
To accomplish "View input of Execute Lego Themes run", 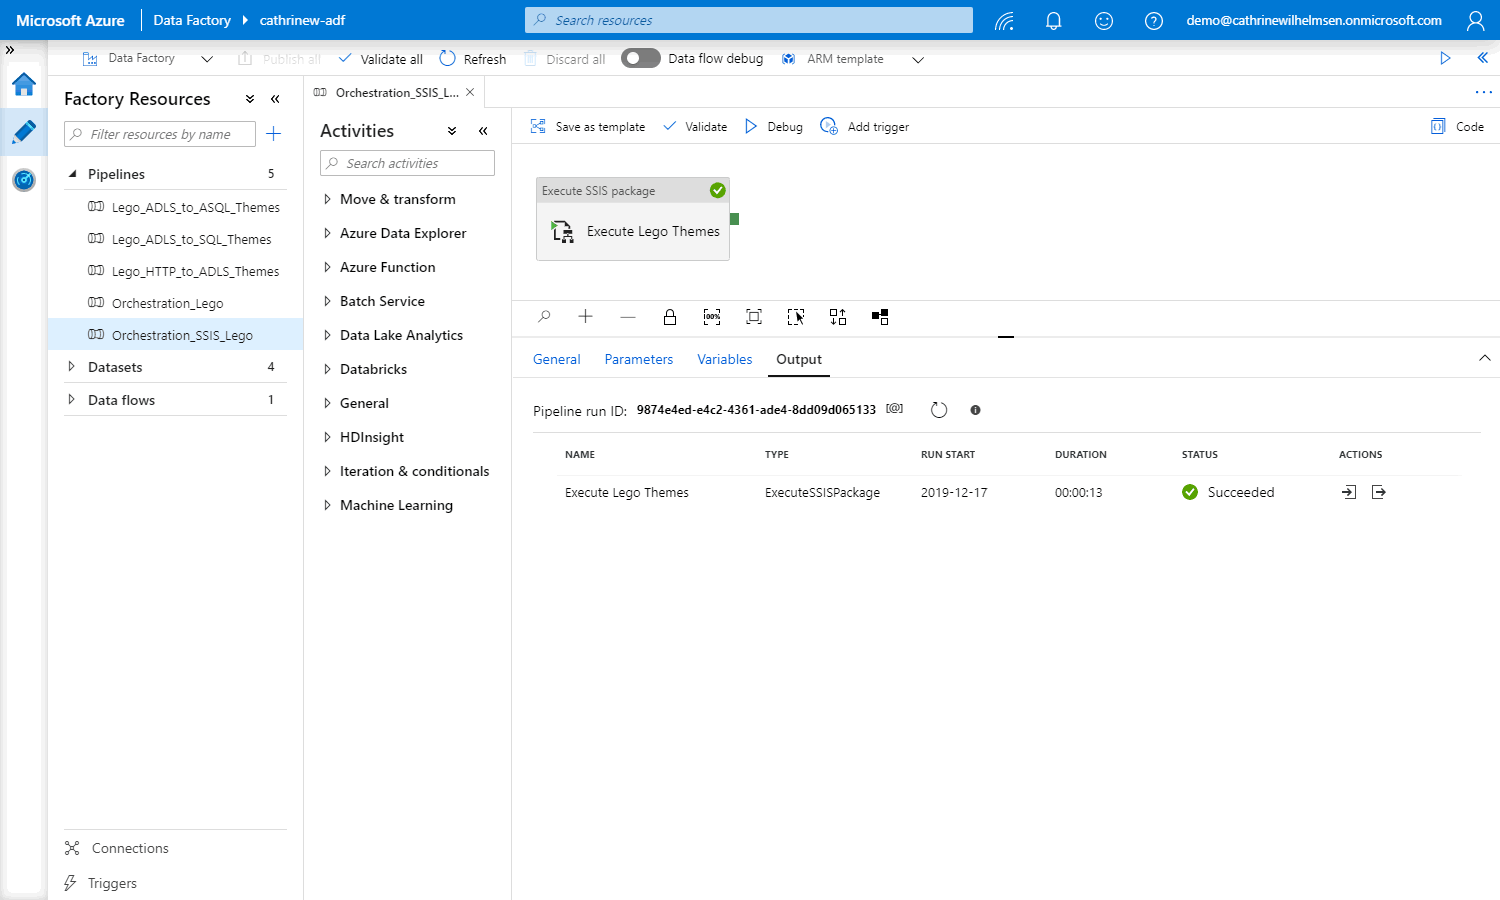I will click(1349, 492).
